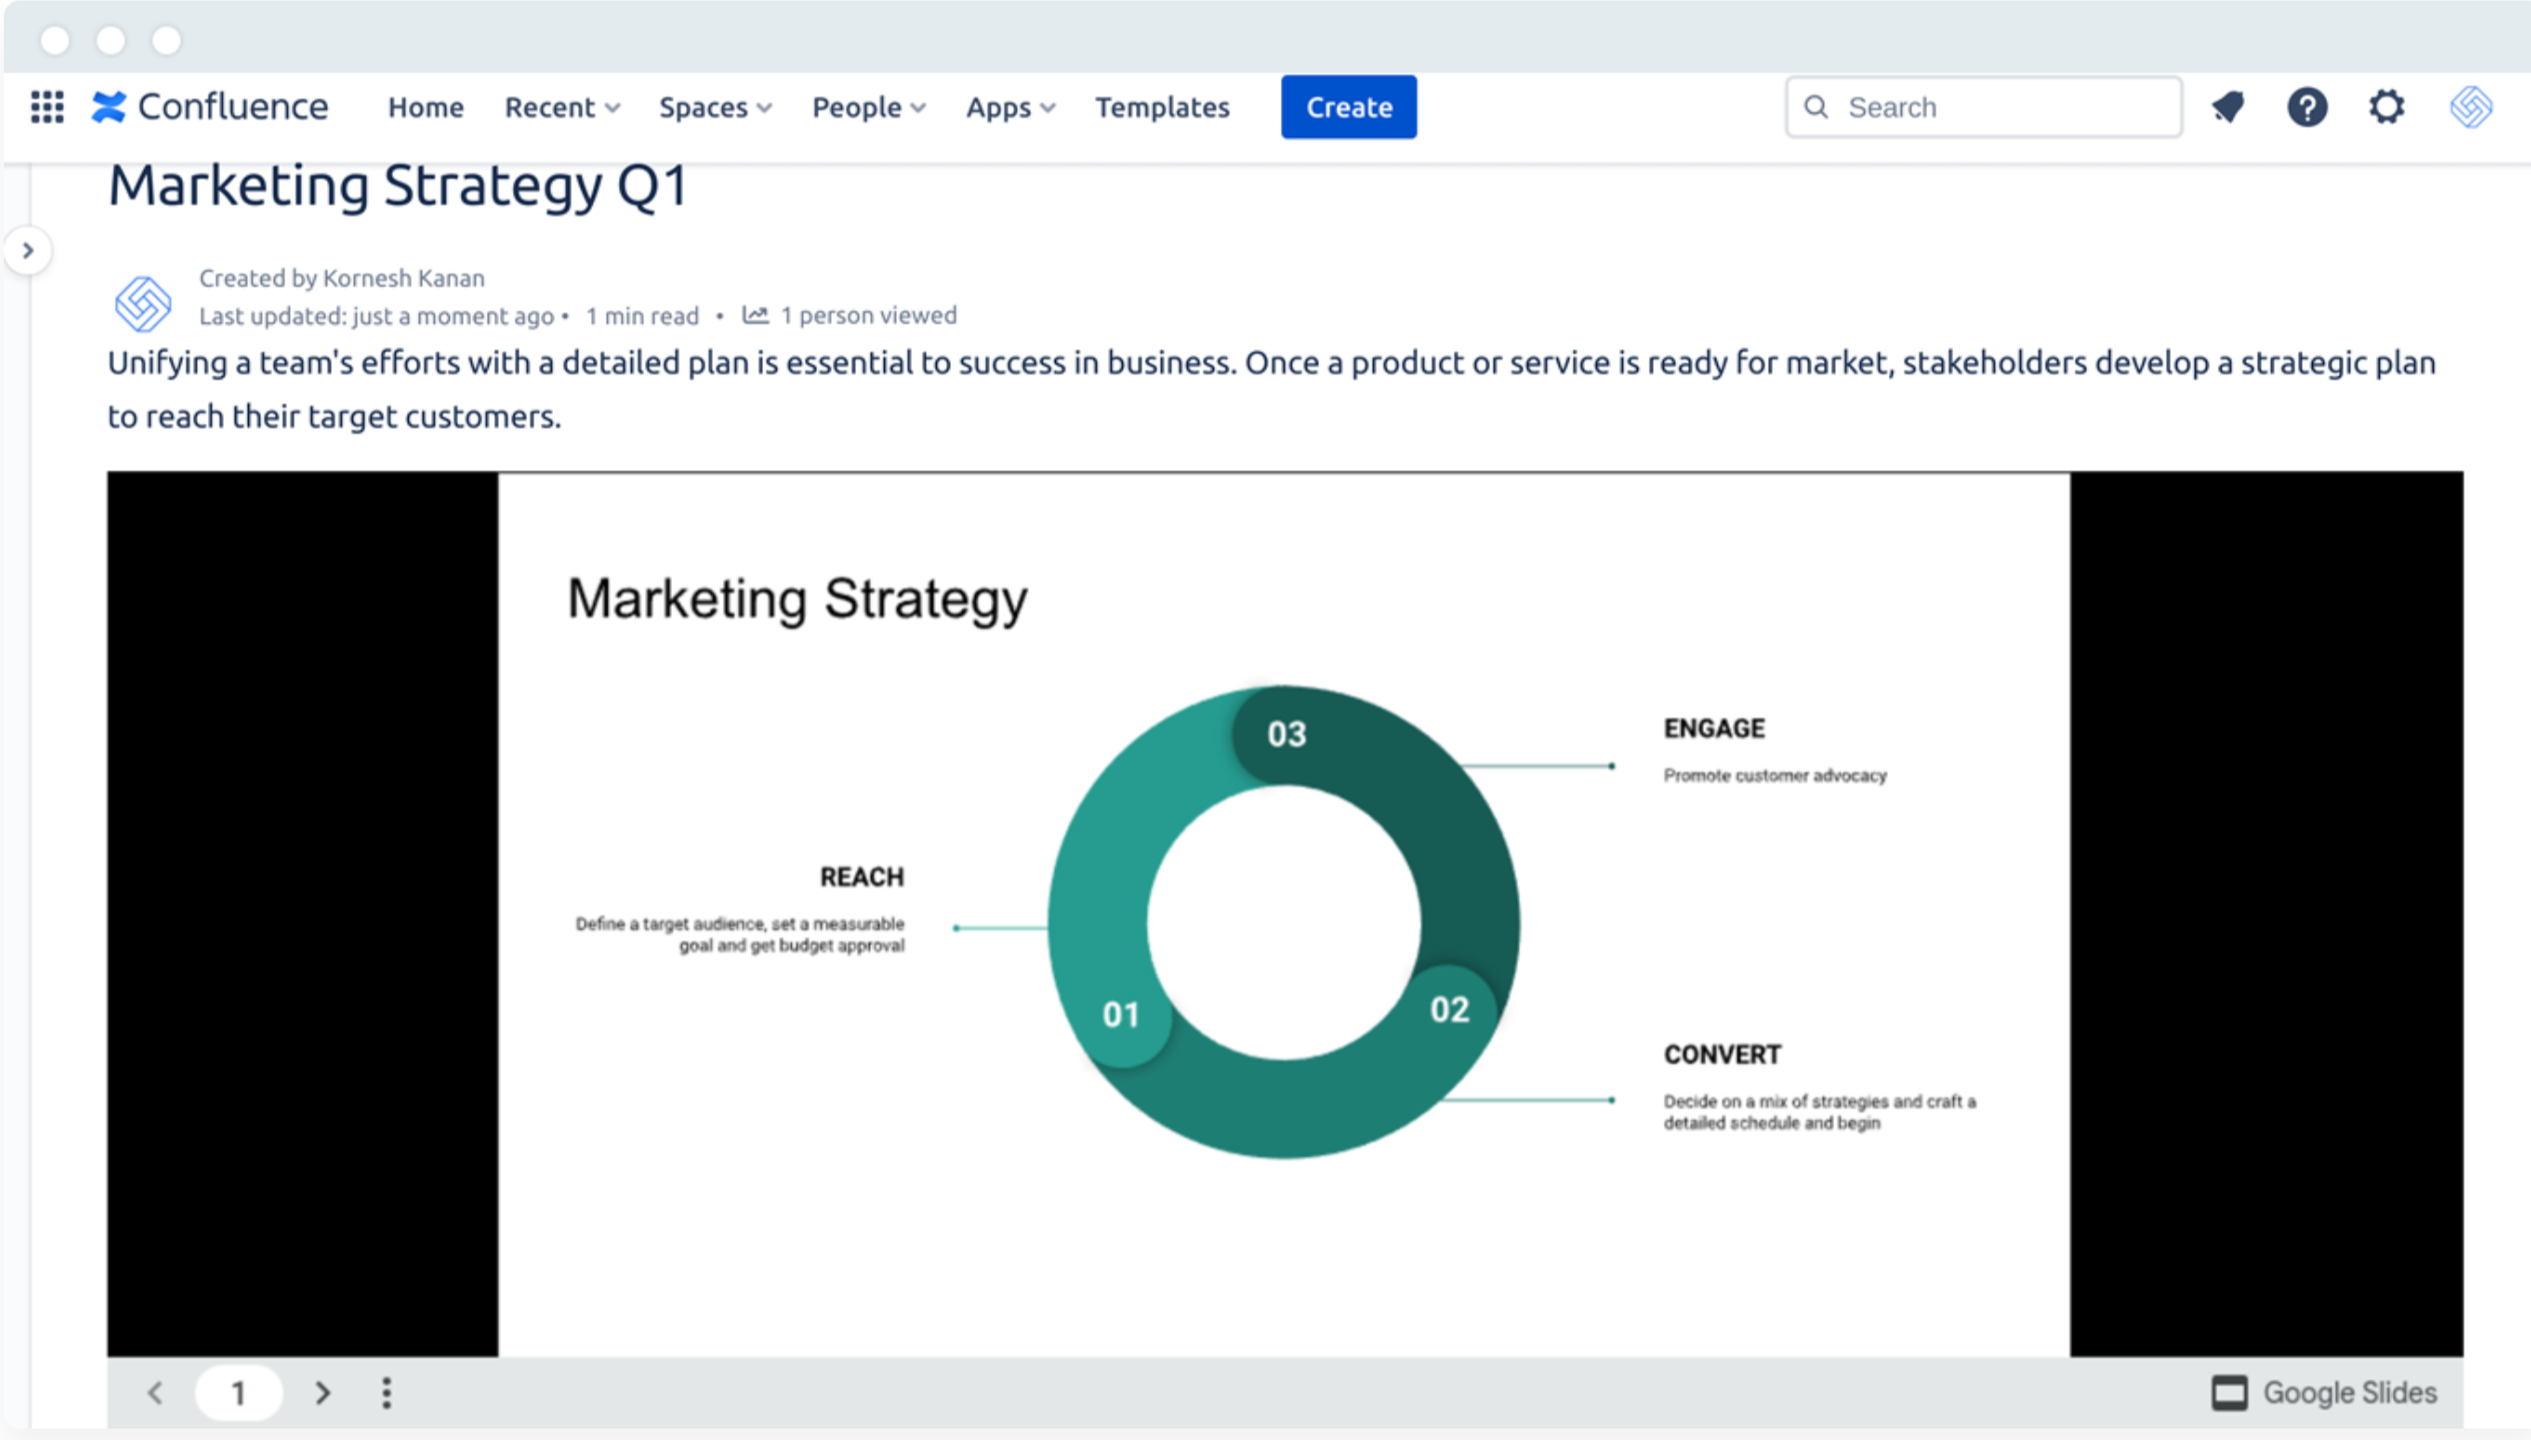2531x1440 pixels.
Task: Open the app switcher grid icon
Action: 47,107
